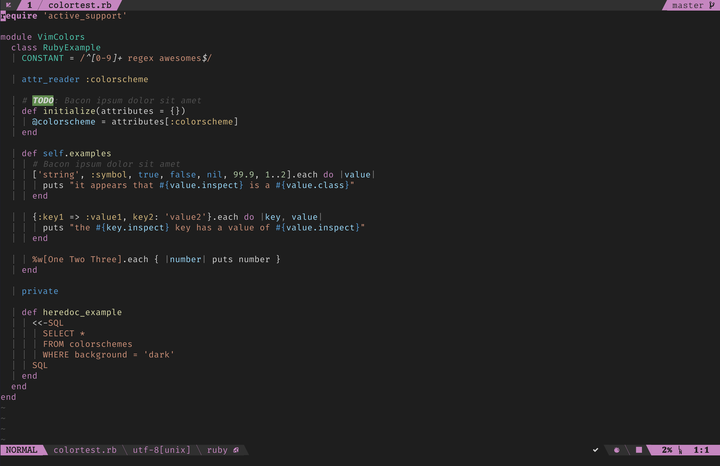Click the "it appears that" string

(x=111, y=185)
